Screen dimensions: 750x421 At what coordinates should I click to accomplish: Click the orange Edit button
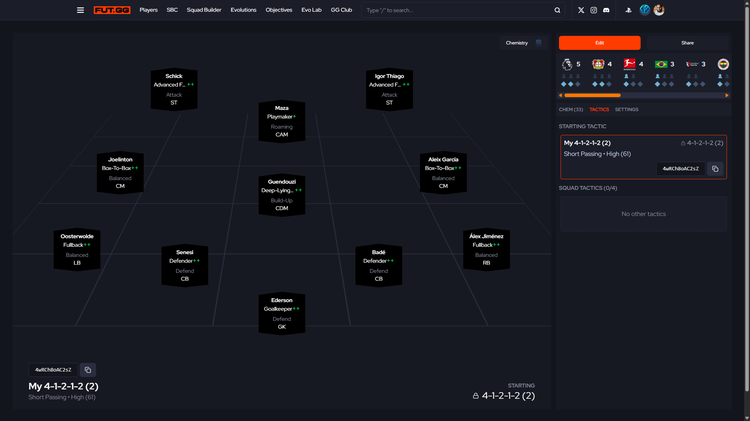click(x=599, y=43)
